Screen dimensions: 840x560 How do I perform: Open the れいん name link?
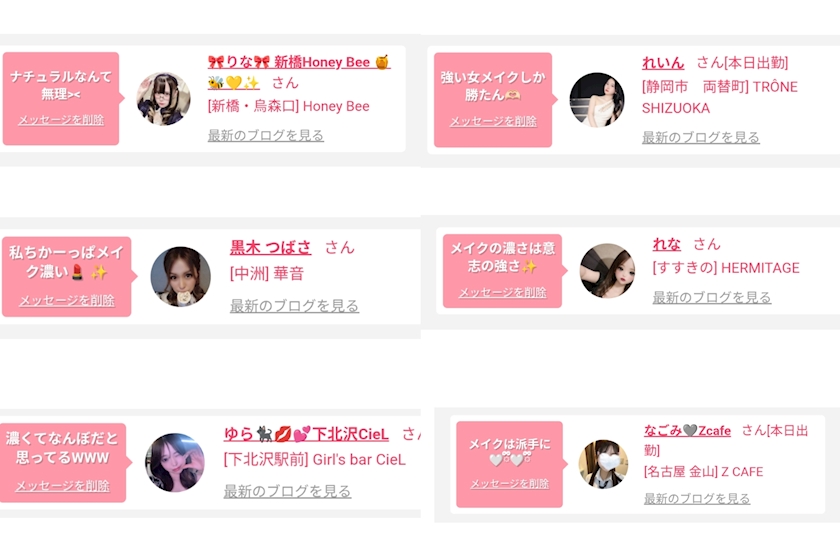coord(663,63)
